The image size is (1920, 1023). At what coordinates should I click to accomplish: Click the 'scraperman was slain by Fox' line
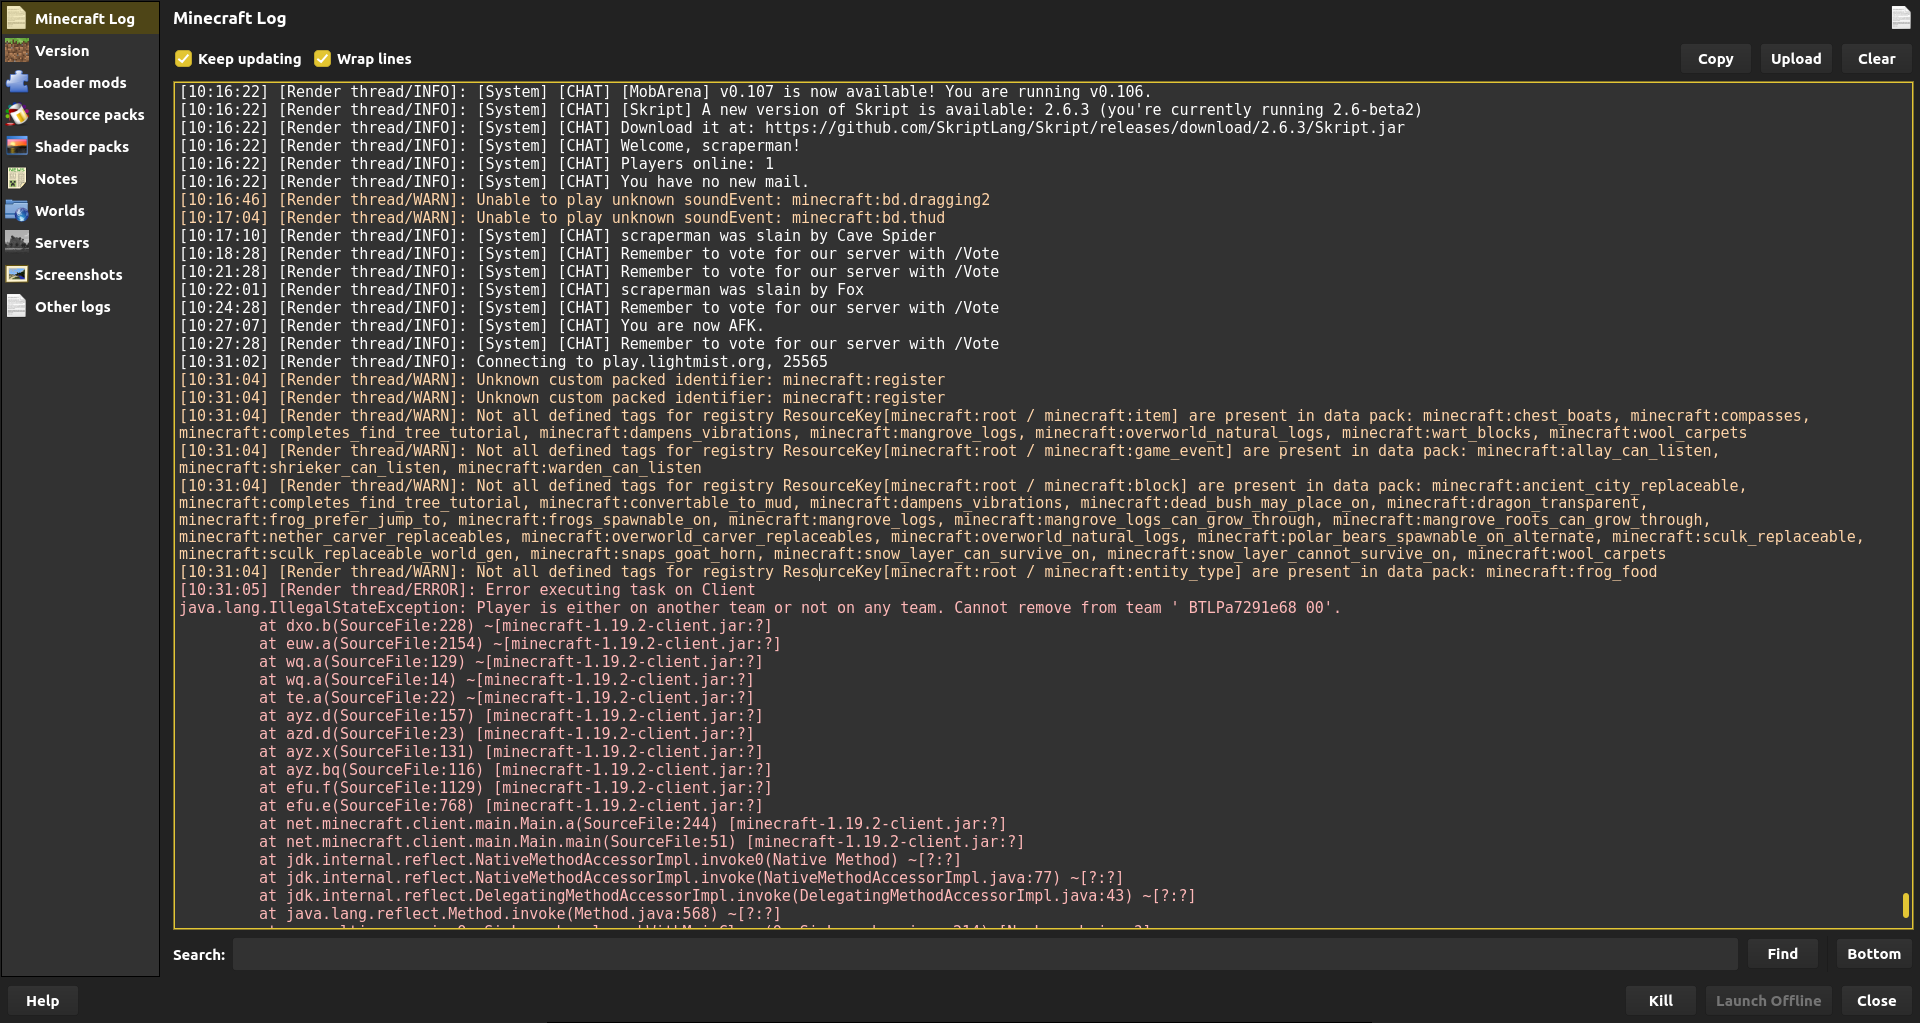[x=521, y=290]
